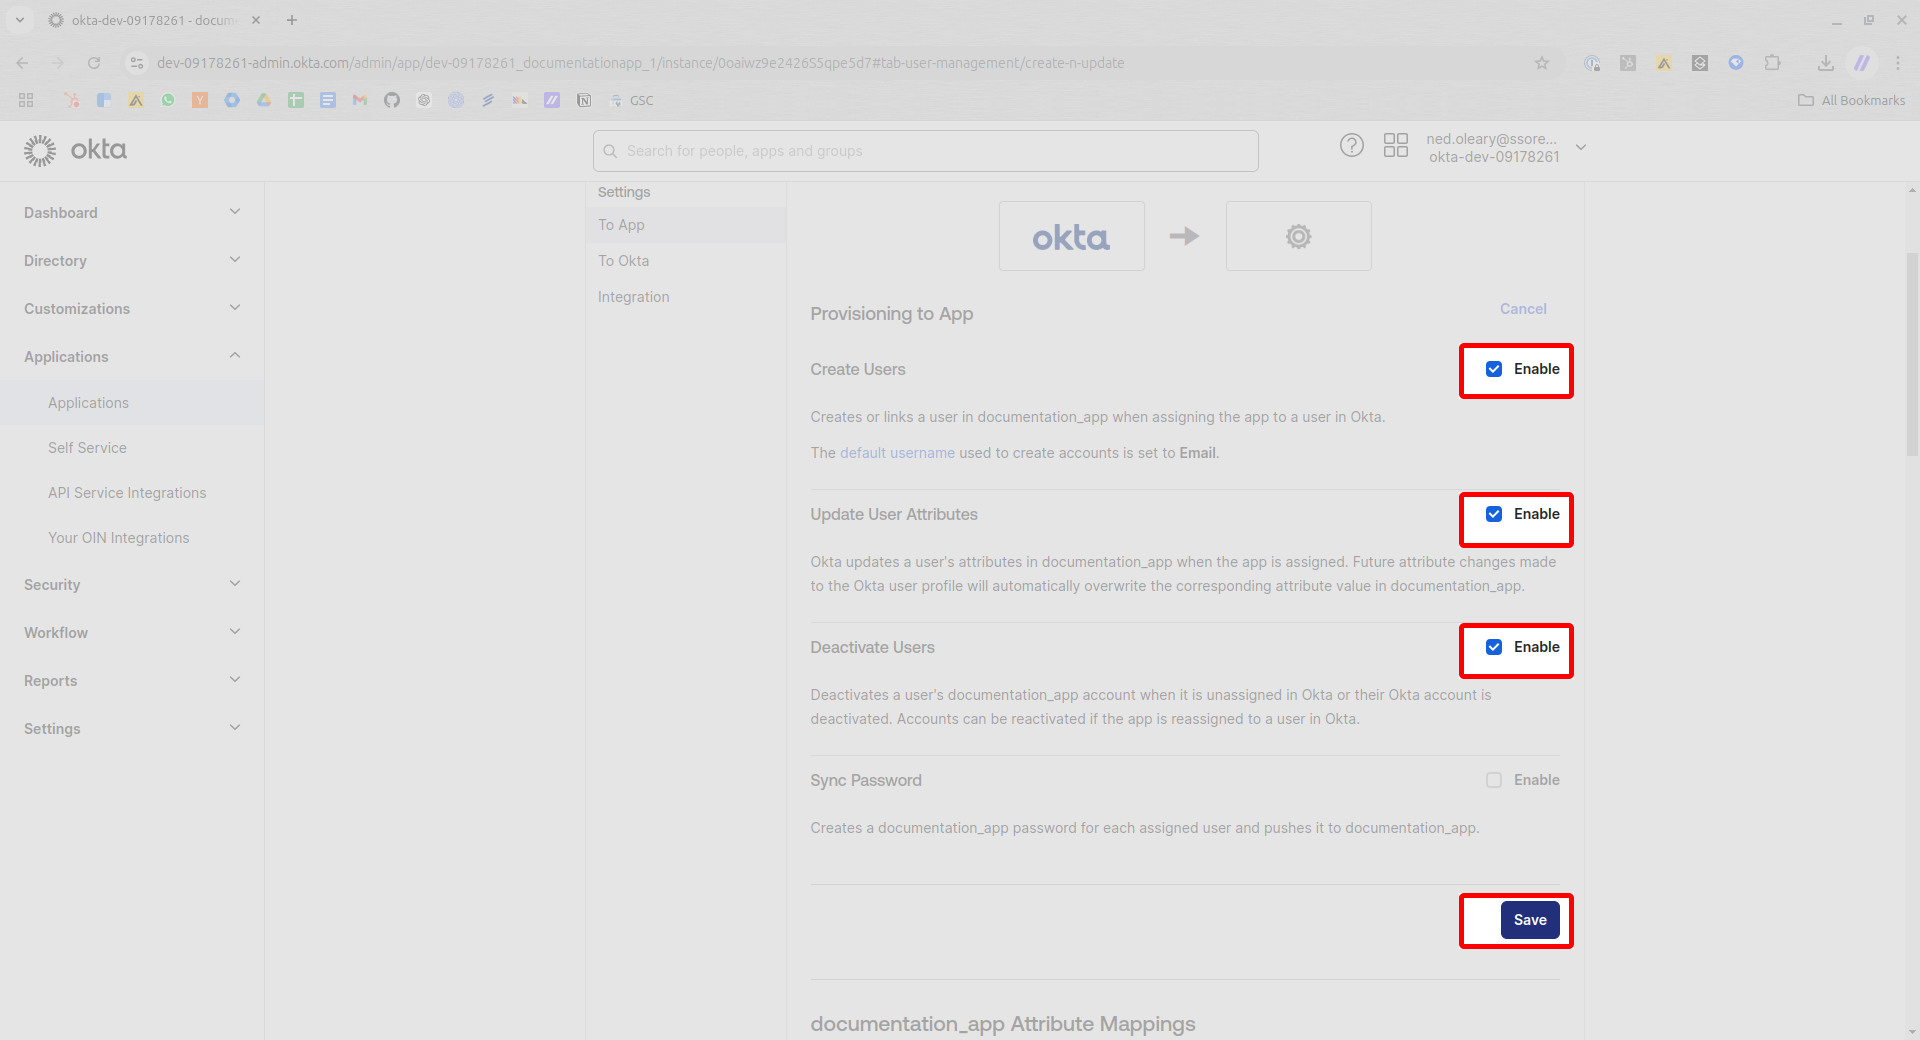Open the browser extensions puzzle icon
Screen dimensions: 1920x1040
point(1772,63)
